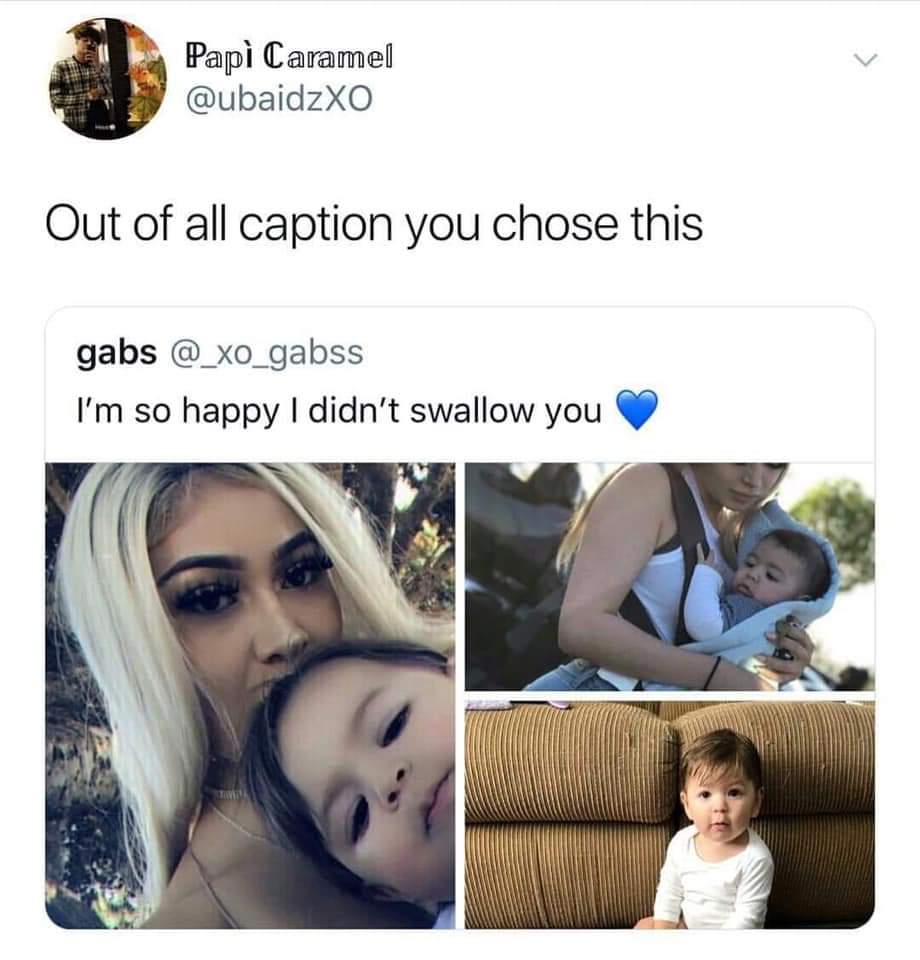Click the baby's face in the selfie photo
The image size is (920, 960).
click(x=367, y=765)
